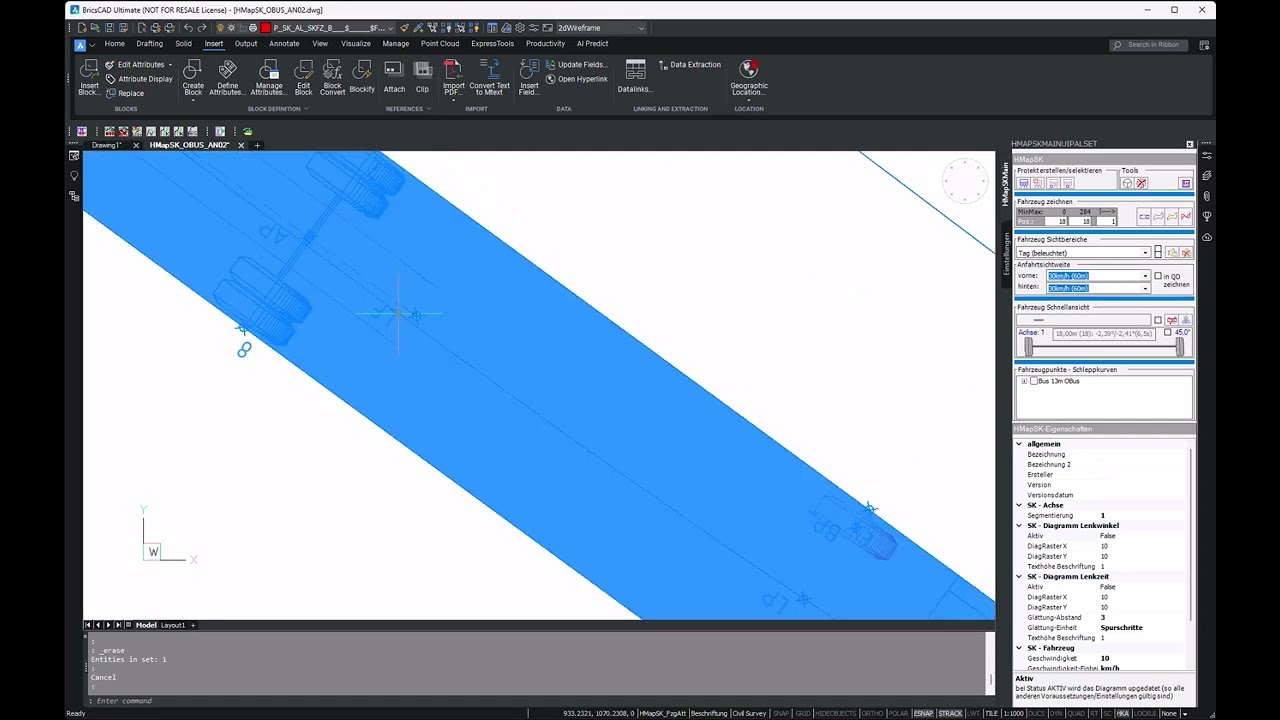The image size is (1280, 720).
Task: Click the Geographic Location icon
Action: [748, 69]
